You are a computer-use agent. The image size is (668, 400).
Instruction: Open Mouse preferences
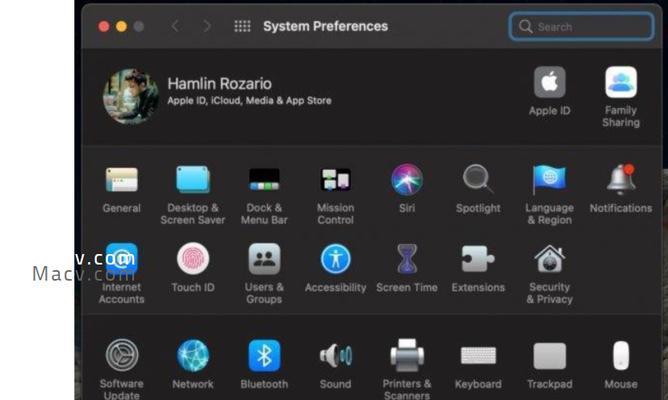click(x=621, y=355)
